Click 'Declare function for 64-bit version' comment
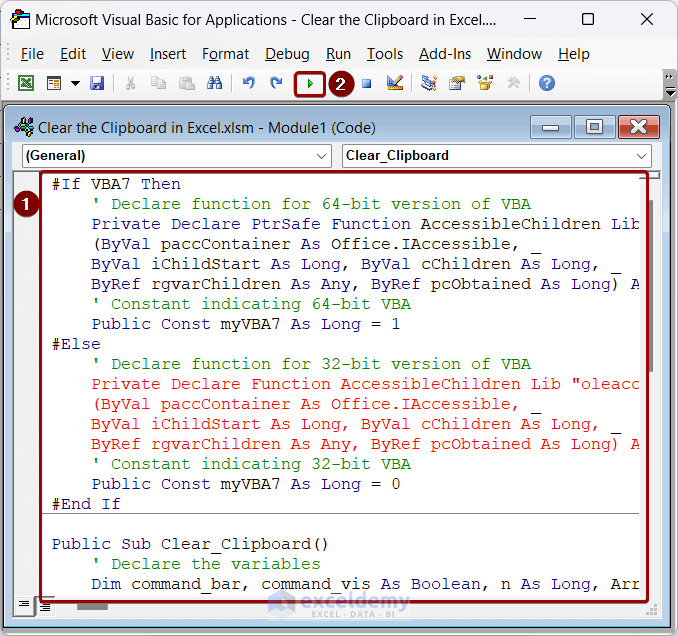Viewport: 678px width, 636px height. [311, 204]
